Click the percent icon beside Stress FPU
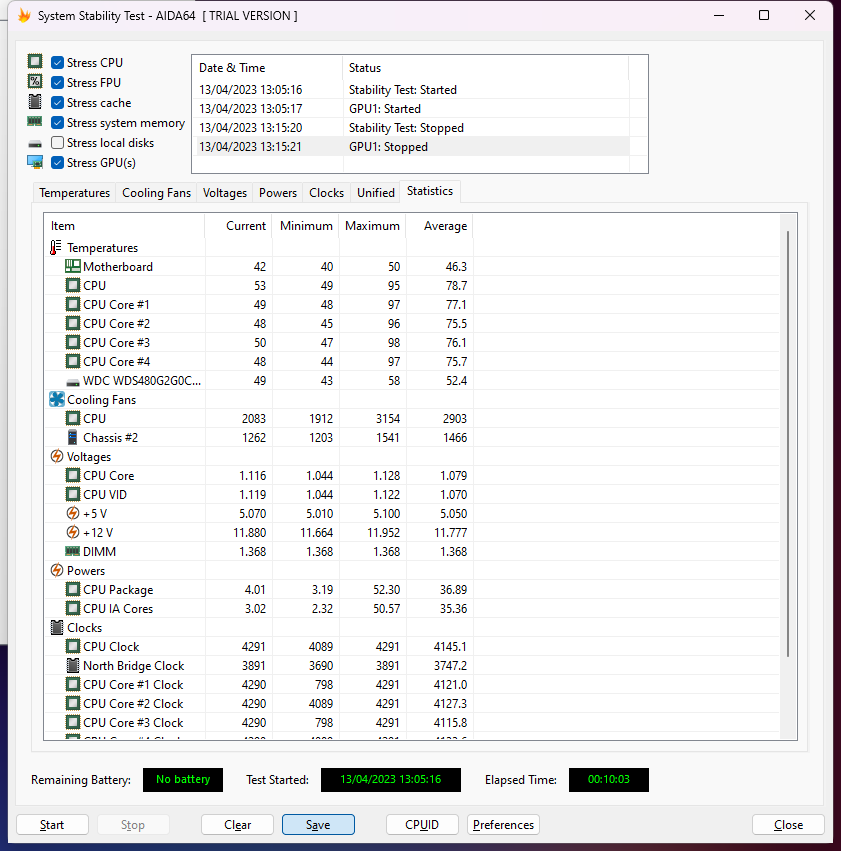841x851 pixels. coord(35,81)
